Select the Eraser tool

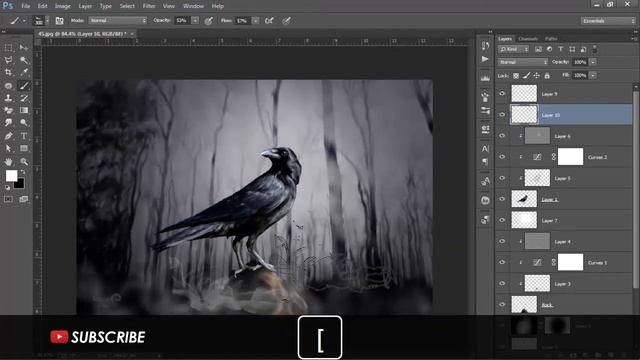coord(8,110)
